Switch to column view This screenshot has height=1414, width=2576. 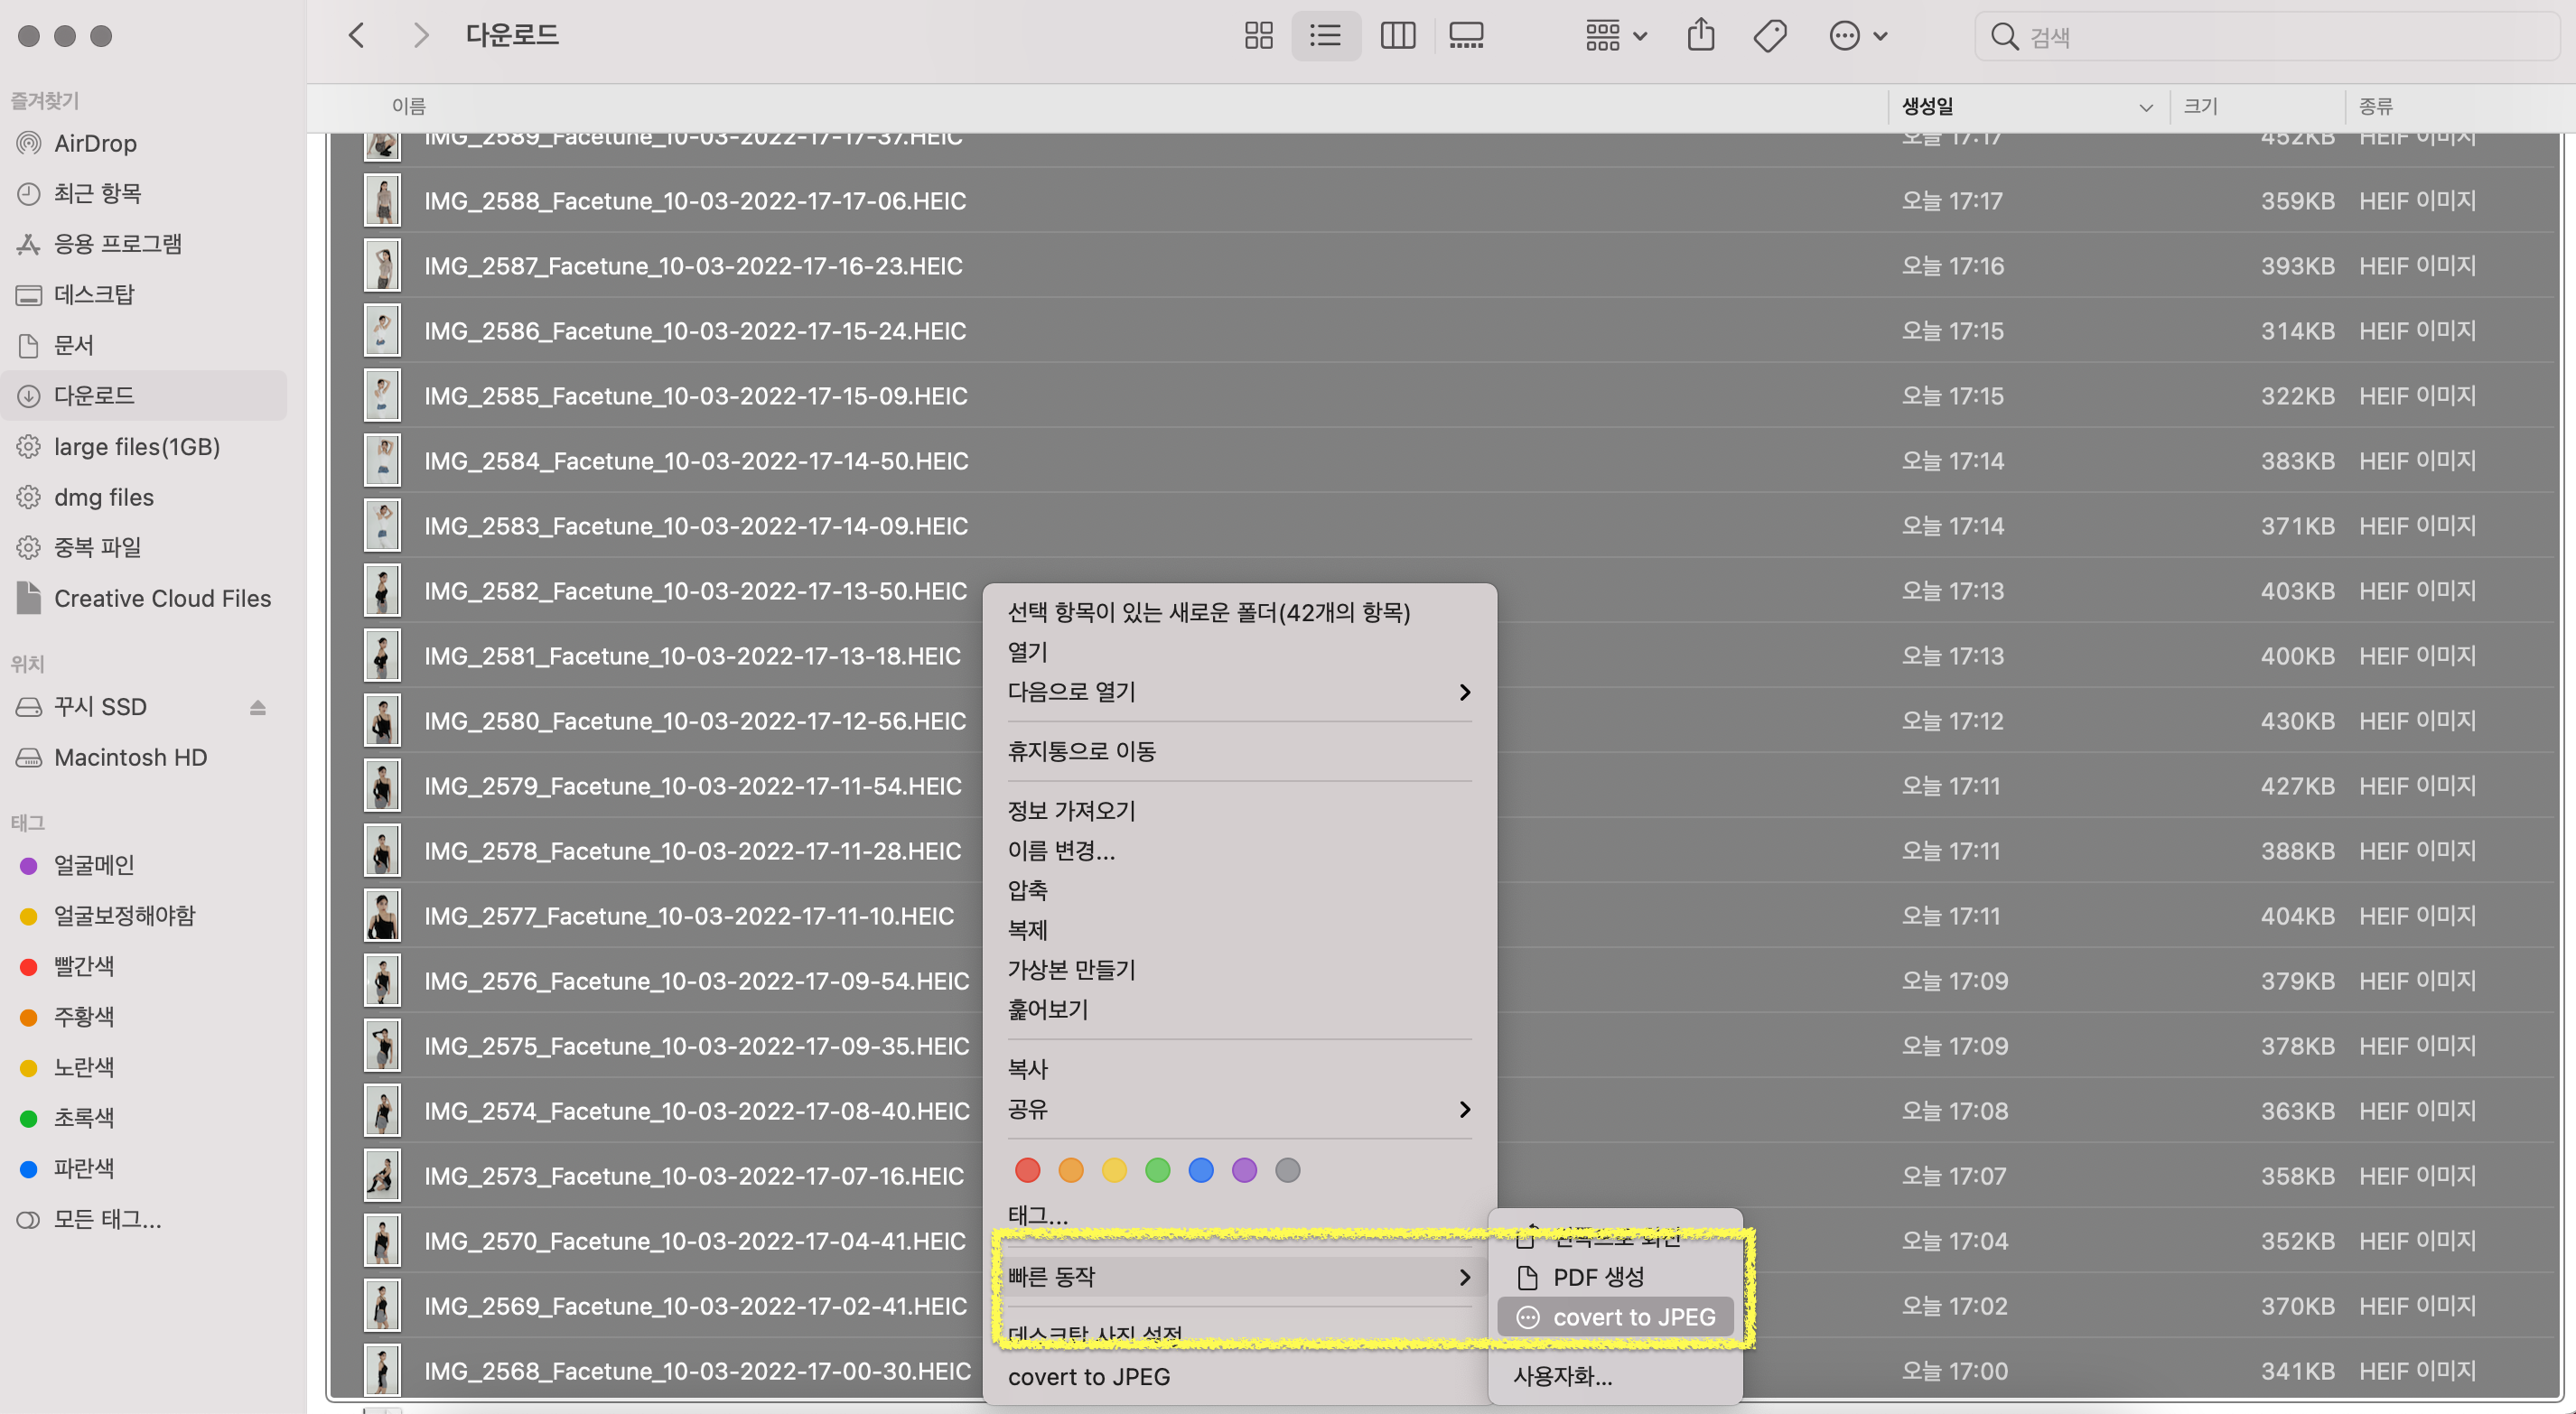[x=1397, y=36]
